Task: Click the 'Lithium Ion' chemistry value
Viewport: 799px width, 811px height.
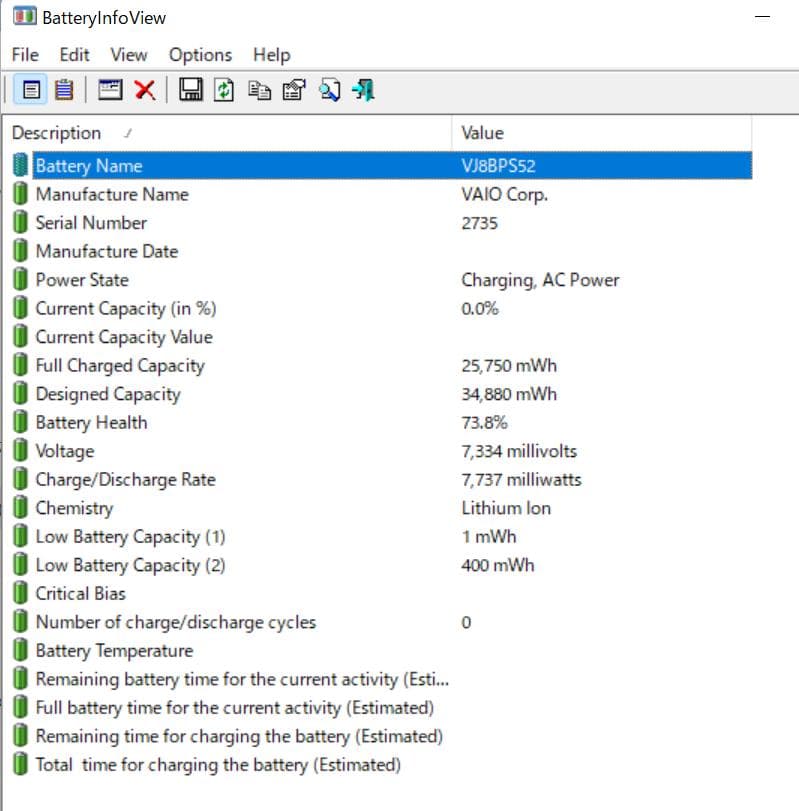Action: coord(506,508)
